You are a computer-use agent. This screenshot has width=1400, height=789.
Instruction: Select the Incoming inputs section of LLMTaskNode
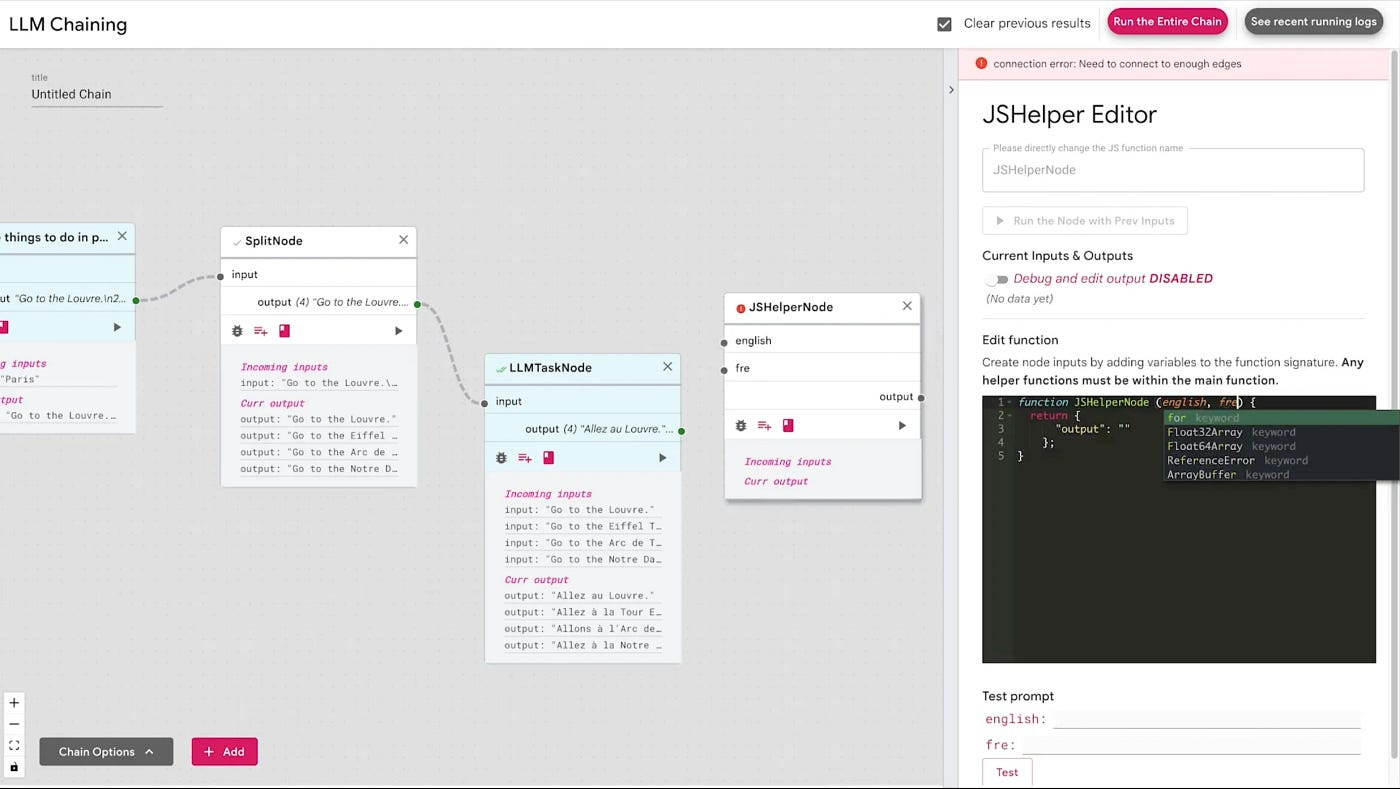[x=548, y=493]
